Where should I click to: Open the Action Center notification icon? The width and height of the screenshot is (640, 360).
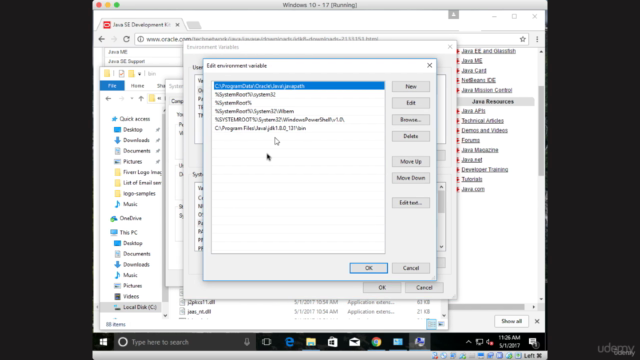(x=533, y=342)
